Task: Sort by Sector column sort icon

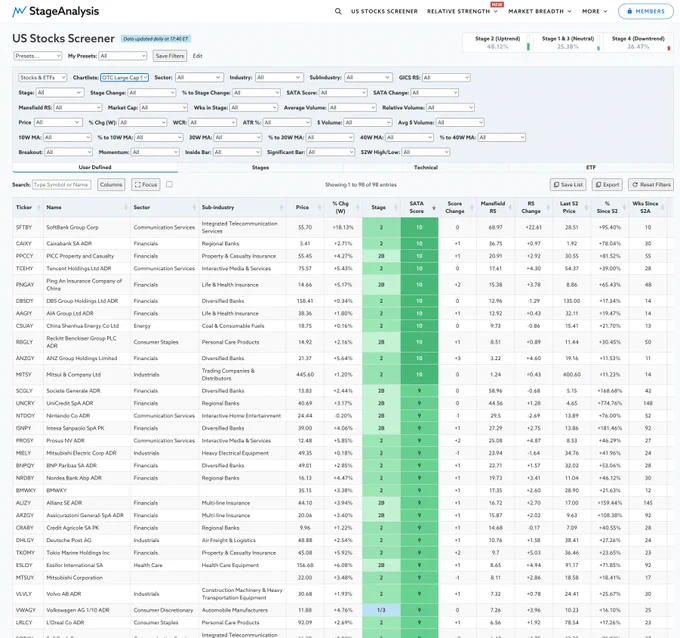Action: click(x=194, y=208)
